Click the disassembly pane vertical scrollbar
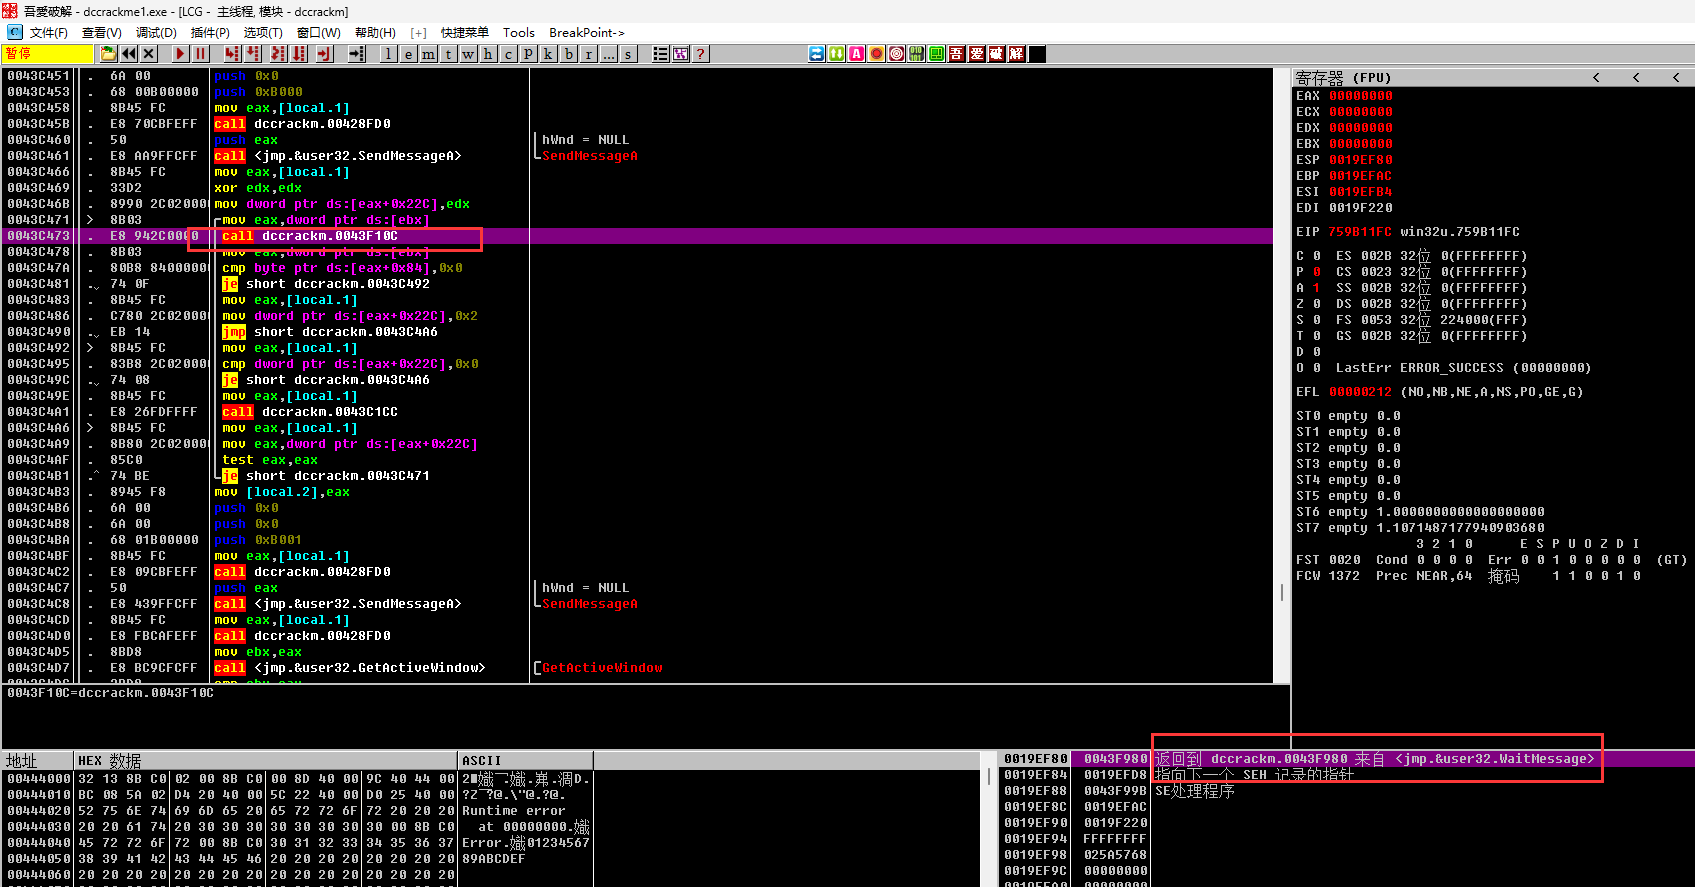1695x887 pixels. pyautogui.click(x=1282, y=375)
